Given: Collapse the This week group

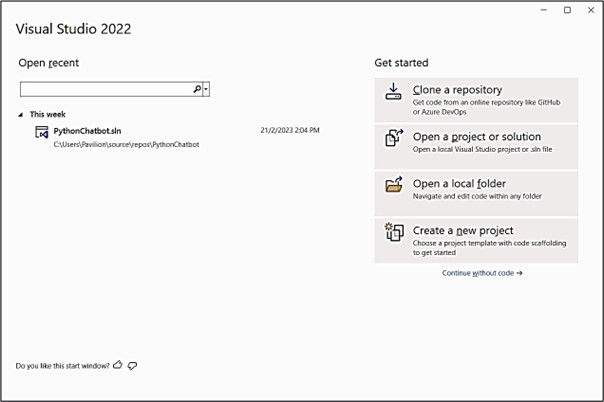Looking at the screenshot, I should click(21, 115).
